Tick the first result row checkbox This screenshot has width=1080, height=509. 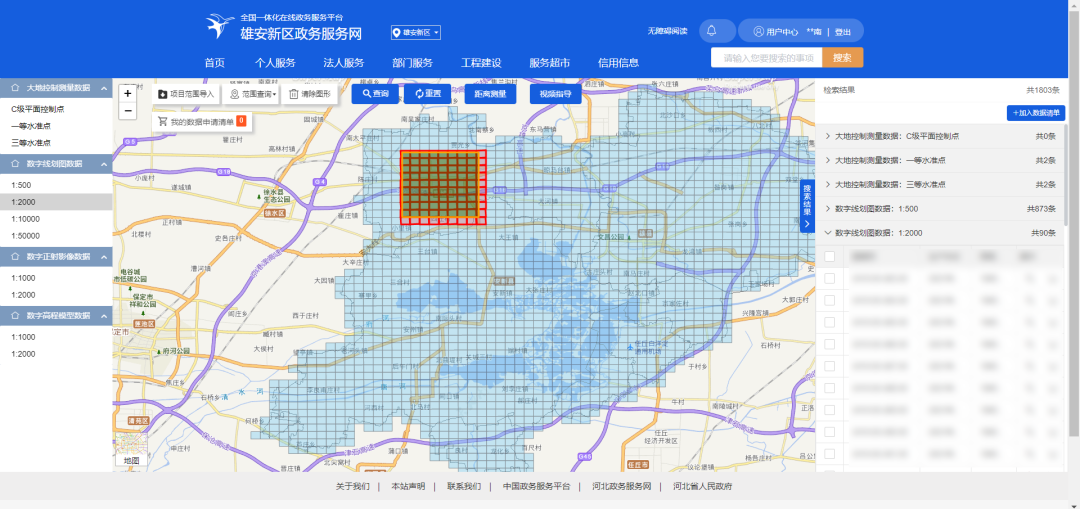click(830, 278)
